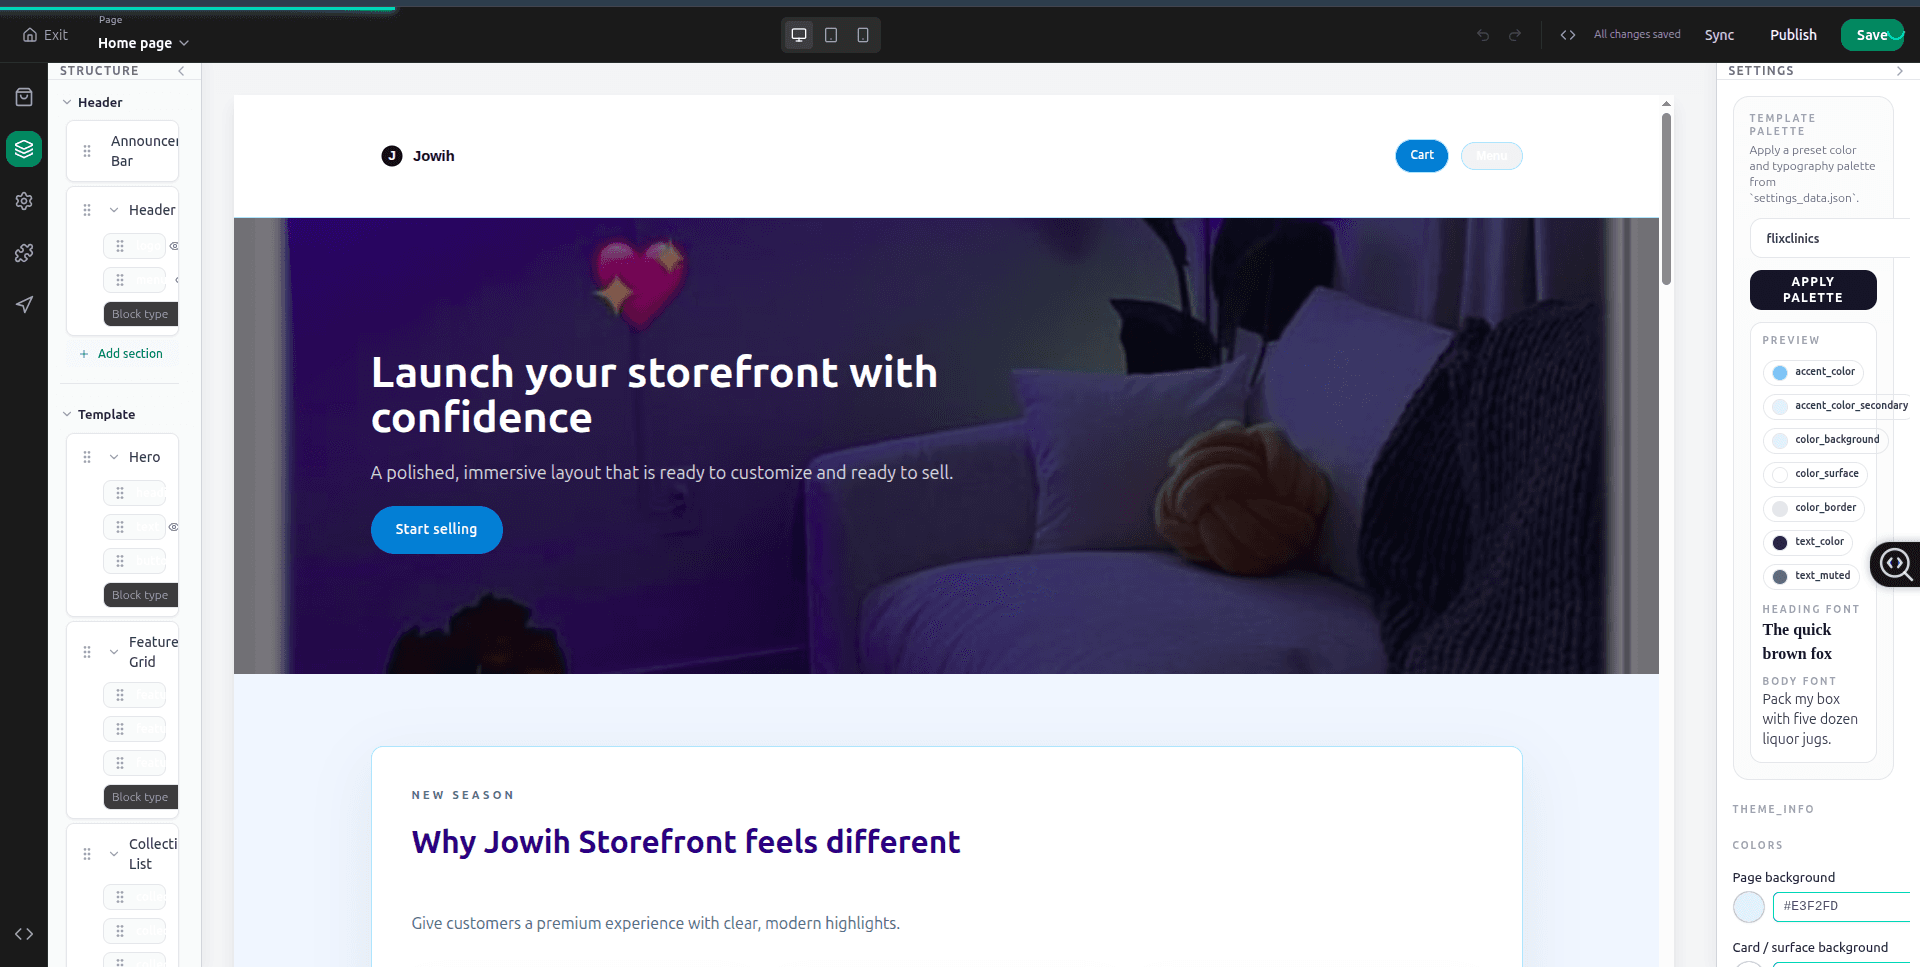The width and height of the screenshot is (1920, 967).
Task: Collapse the Structure panel
Action: [x=181, y=71]
